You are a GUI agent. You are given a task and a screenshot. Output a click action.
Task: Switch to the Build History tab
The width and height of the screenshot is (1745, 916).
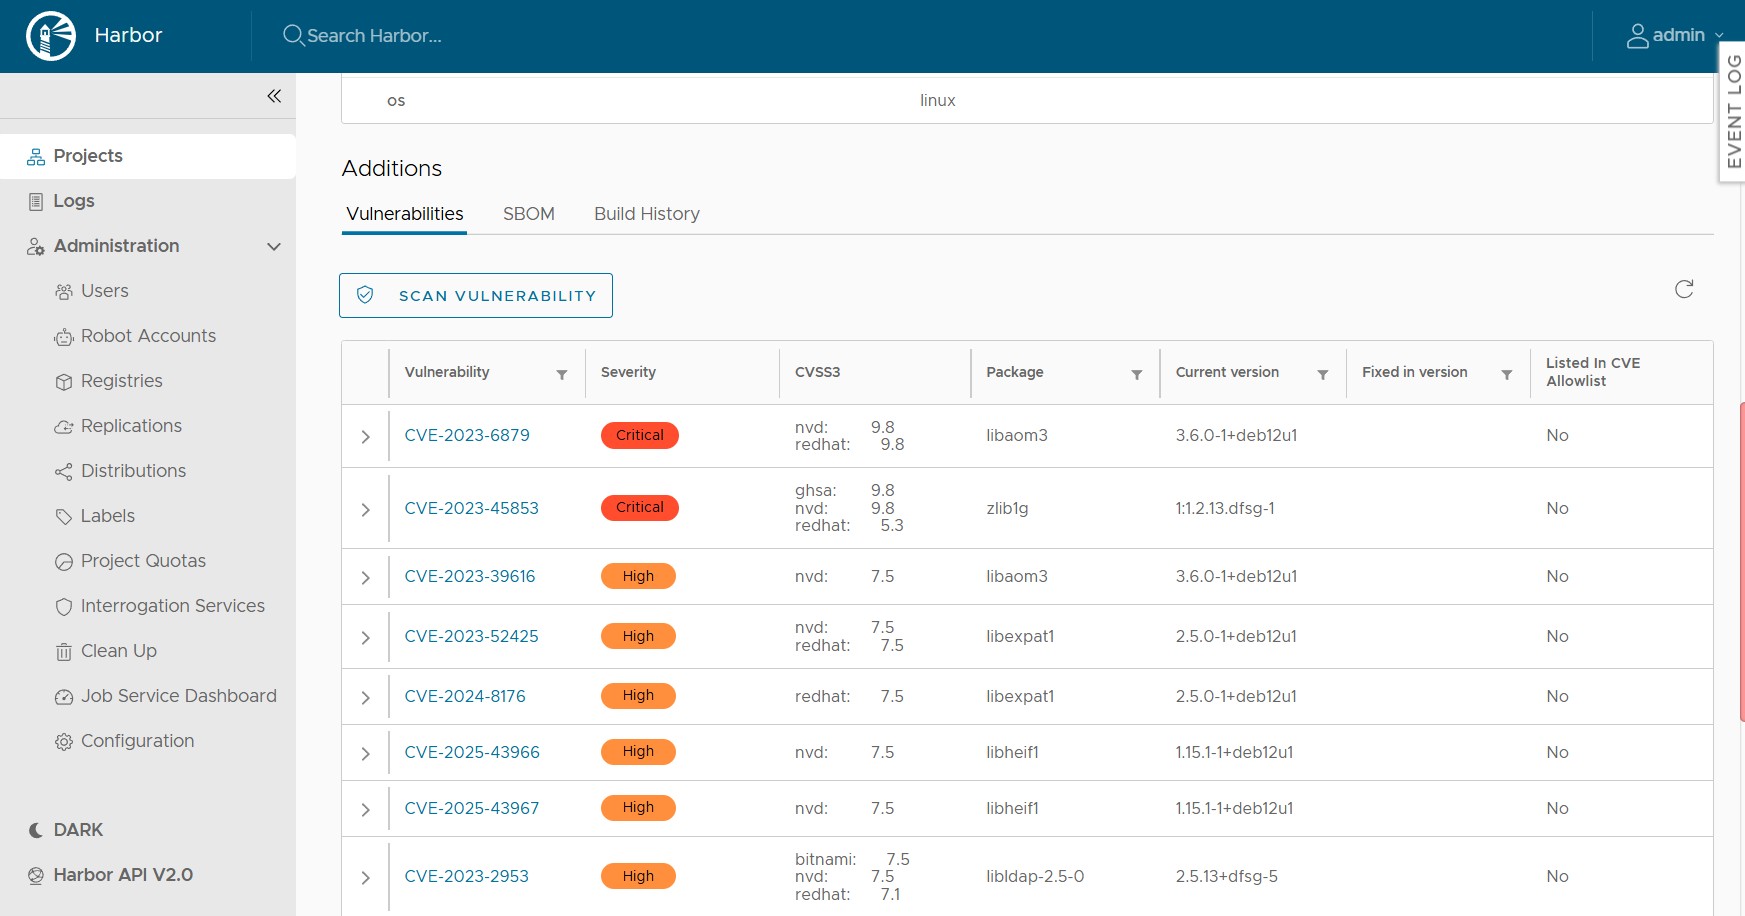(x=646, y=214)
